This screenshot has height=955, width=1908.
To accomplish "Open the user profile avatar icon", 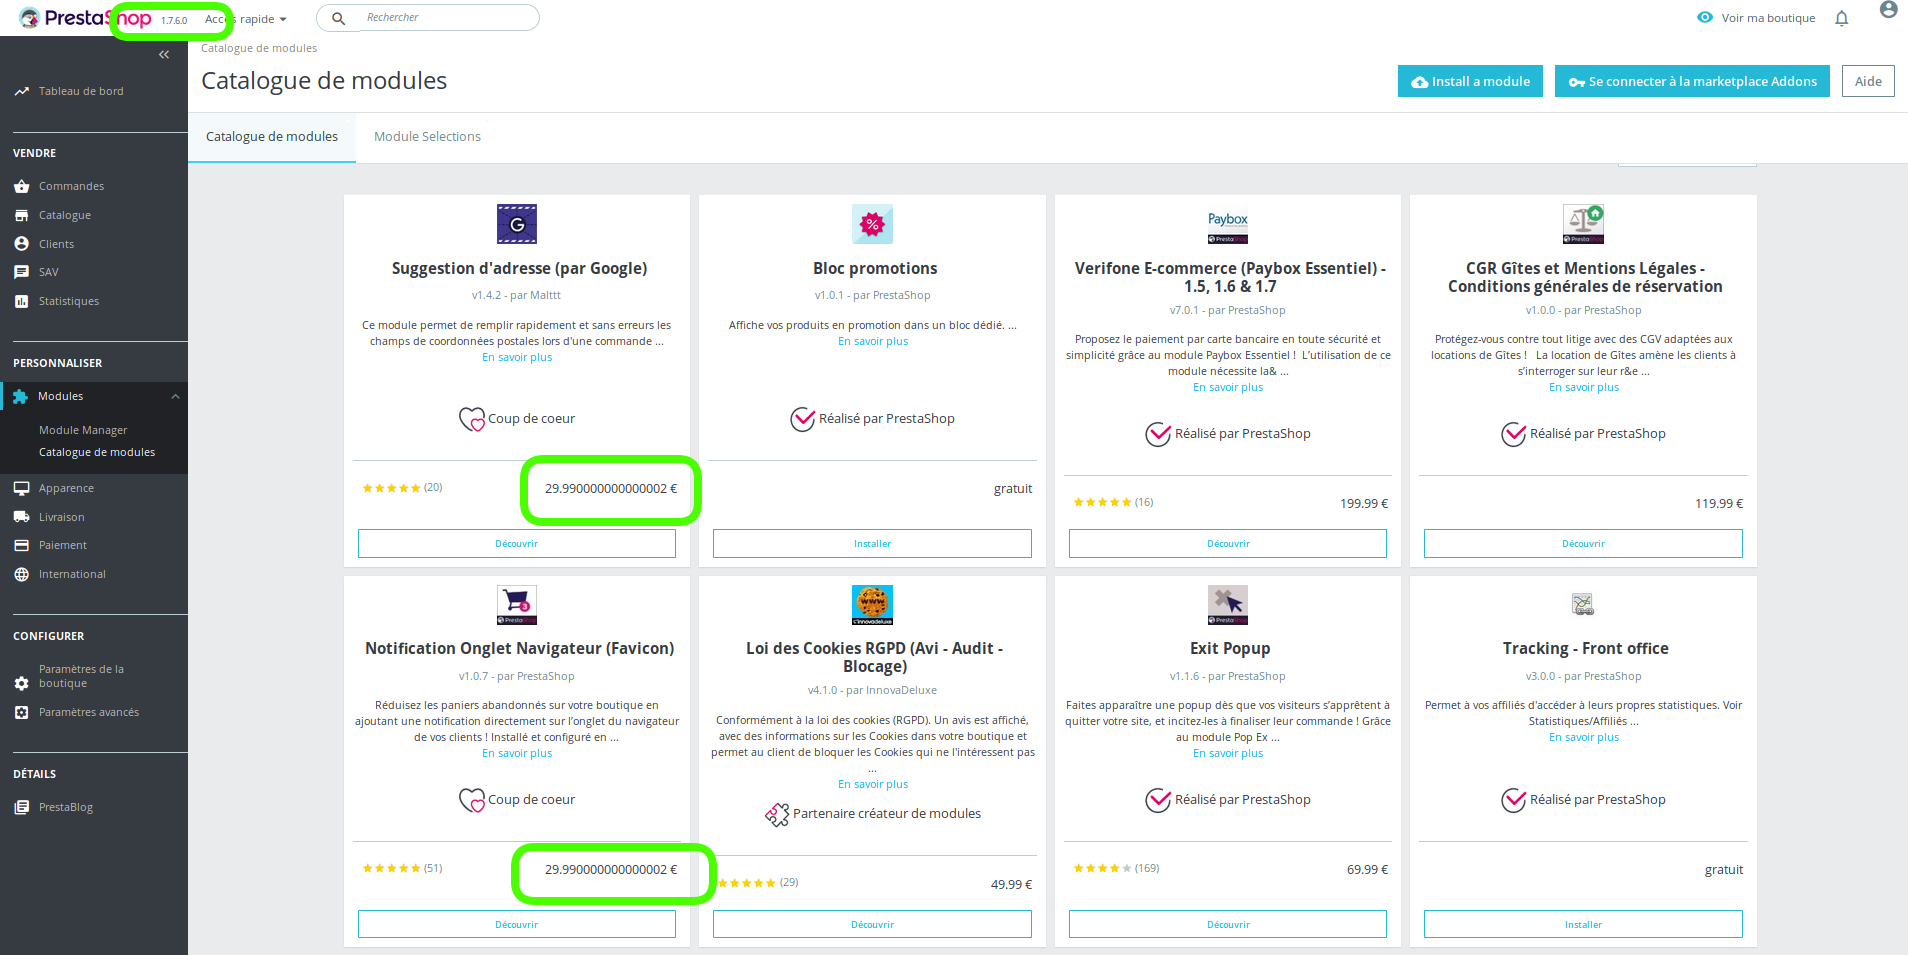I will [1888, 10].
